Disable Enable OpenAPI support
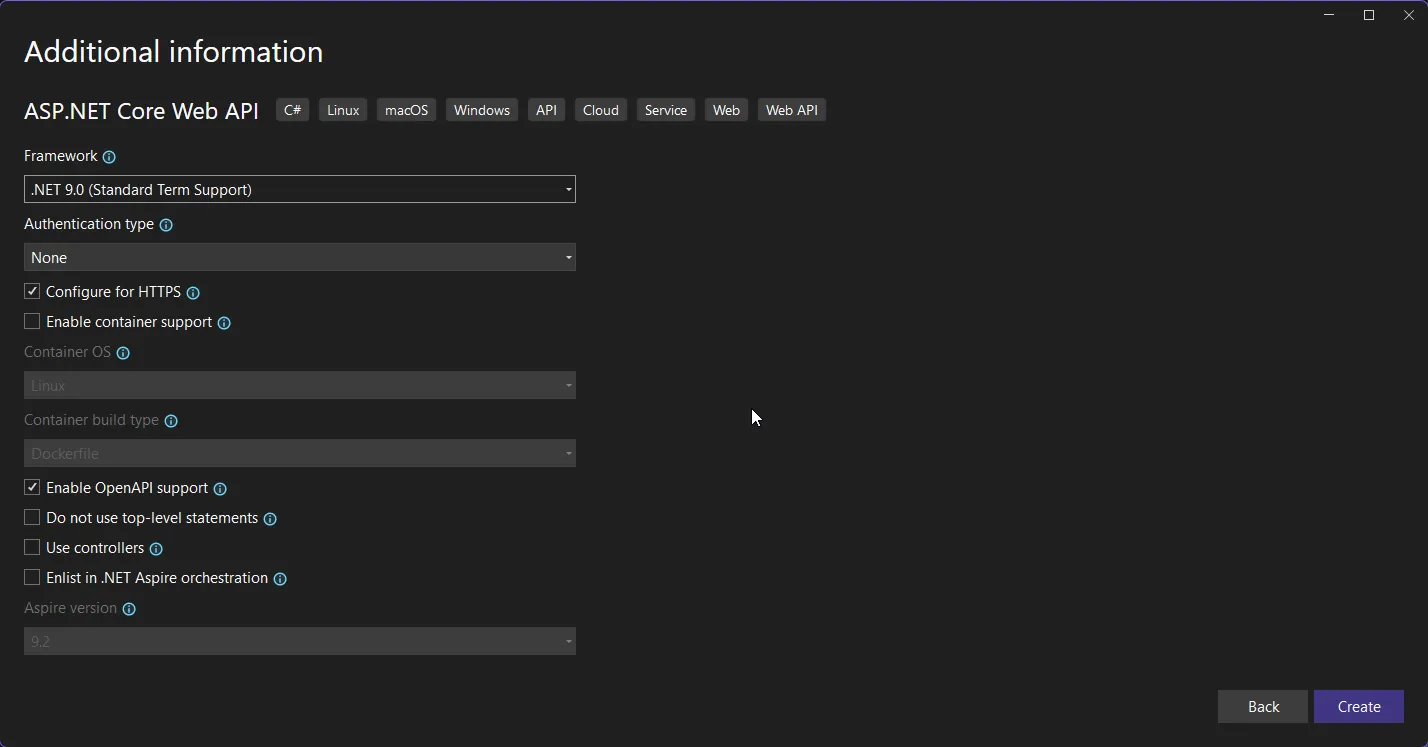The height and width of the screenshot is (747, 1428). tap(31, 487)
